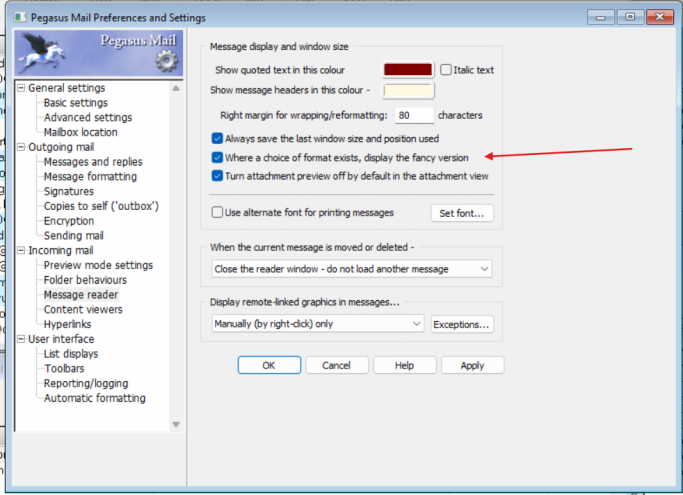Open the remote-linked graphics dropdown
This screenshot has width=683, height=495.
317,324
